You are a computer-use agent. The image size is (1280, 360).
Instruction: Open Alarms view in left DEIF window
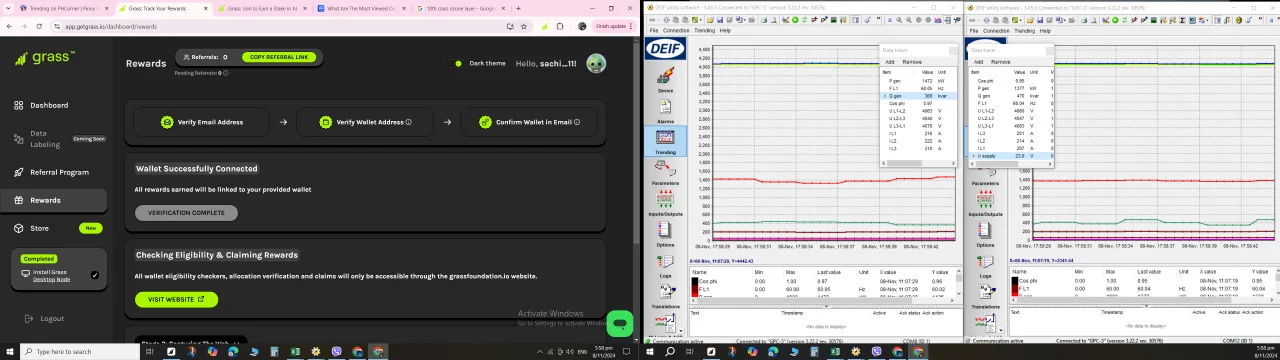point(665,110)
